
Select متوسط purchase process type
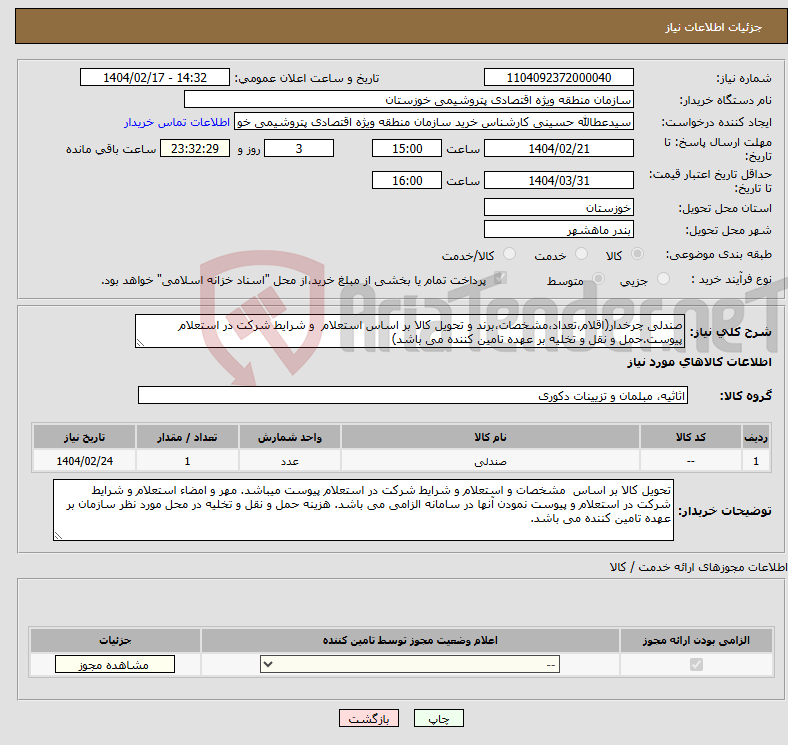tap(592, 280)
